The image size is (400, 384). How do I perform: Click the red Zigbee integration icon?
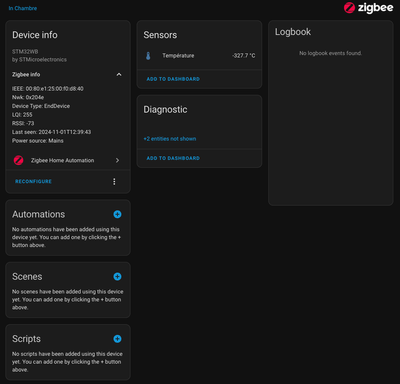pyautogui.click(x=18, y=160)
